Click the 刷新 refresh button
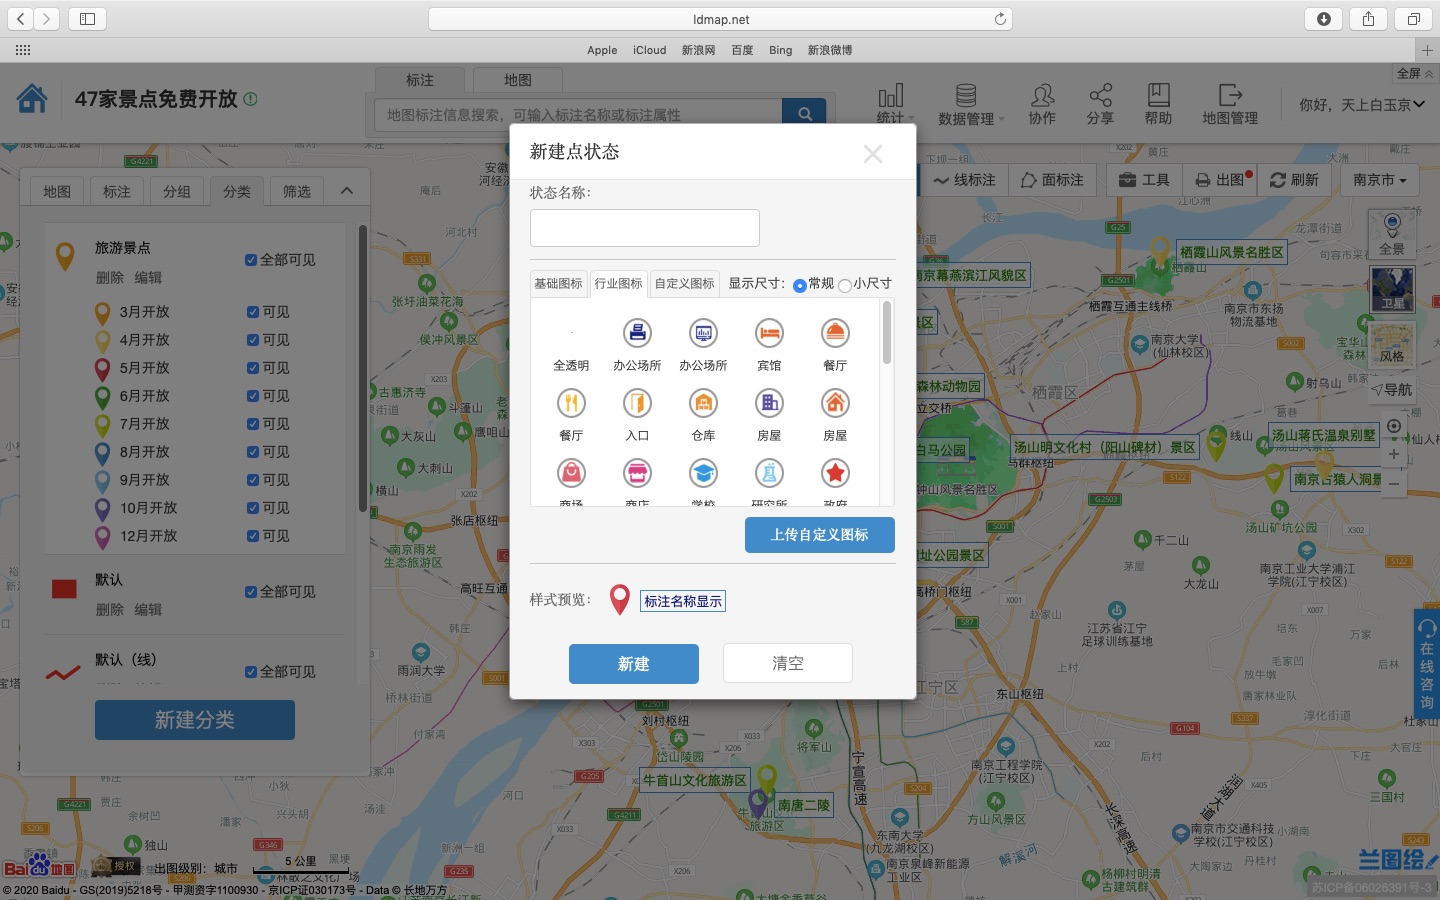The width and height of the screenshot is (1440, 900). [1295, 180]
